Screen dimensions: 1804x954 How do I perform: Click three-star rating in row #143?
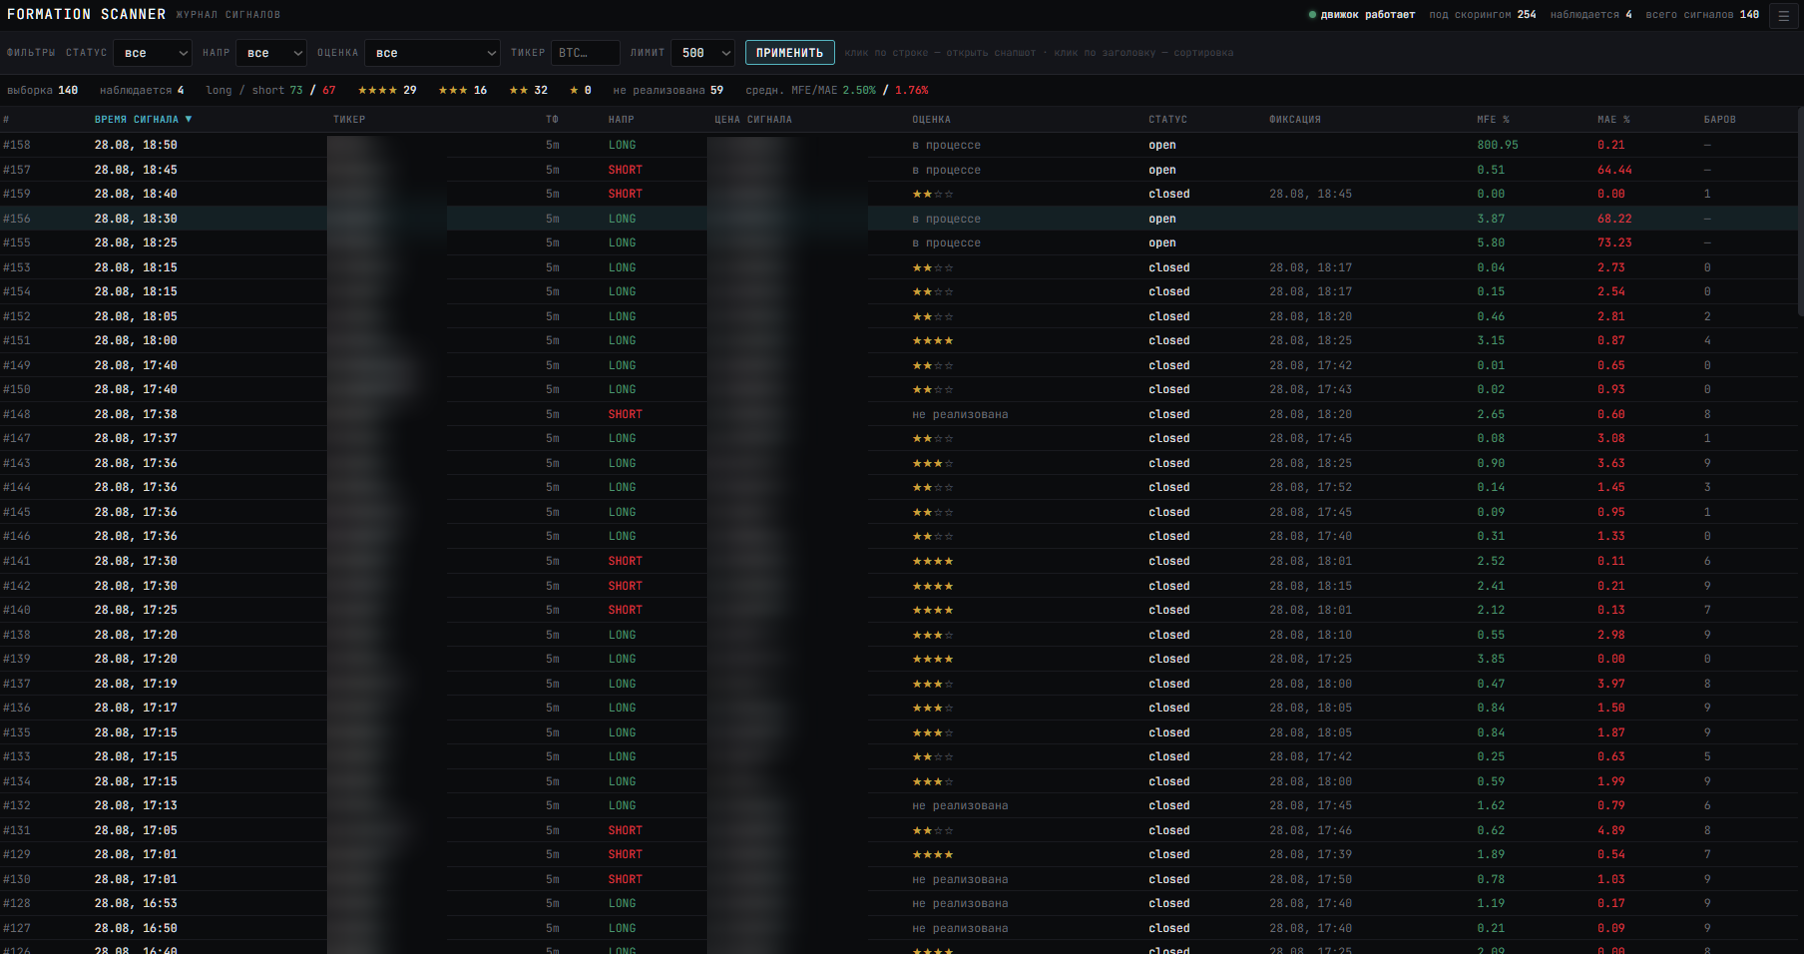(x=932, y=463)
